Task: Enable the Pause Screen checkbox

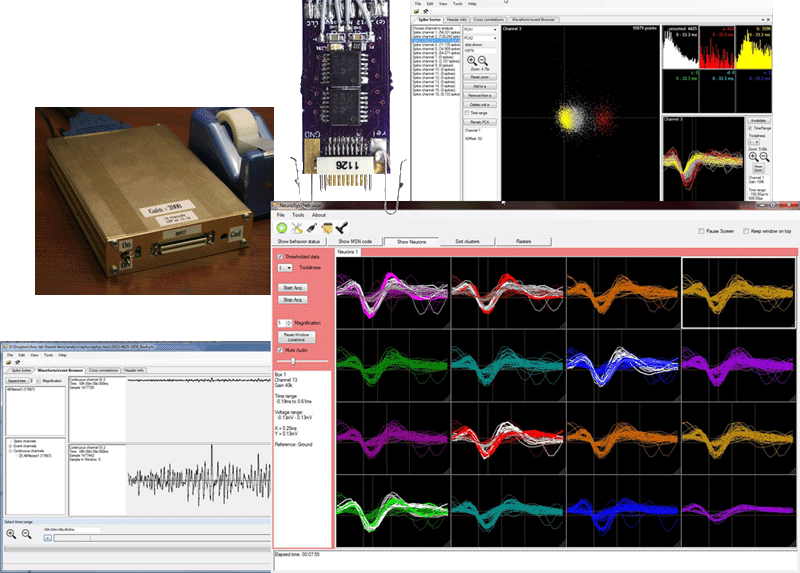Action: [x=701, y=230]
